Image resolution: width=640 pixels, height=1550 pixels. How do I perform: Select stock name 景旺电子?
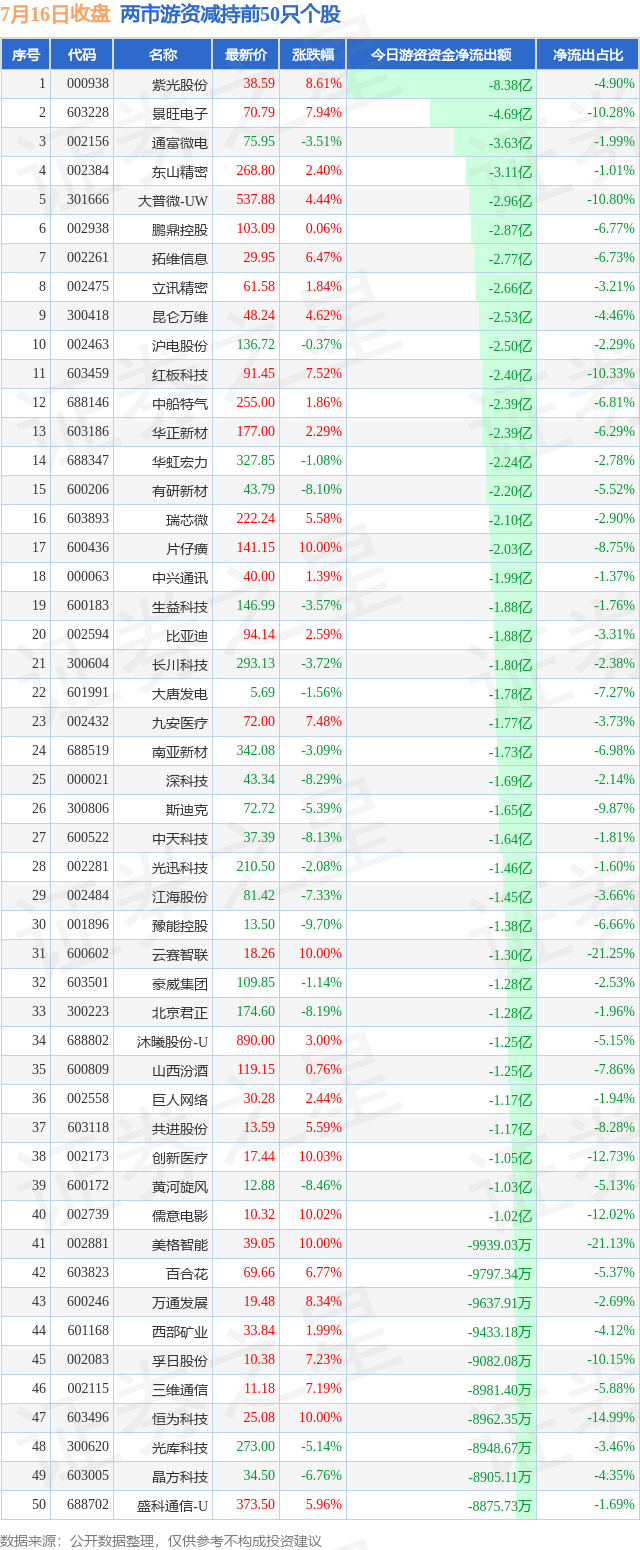click(x=180, y=113)
